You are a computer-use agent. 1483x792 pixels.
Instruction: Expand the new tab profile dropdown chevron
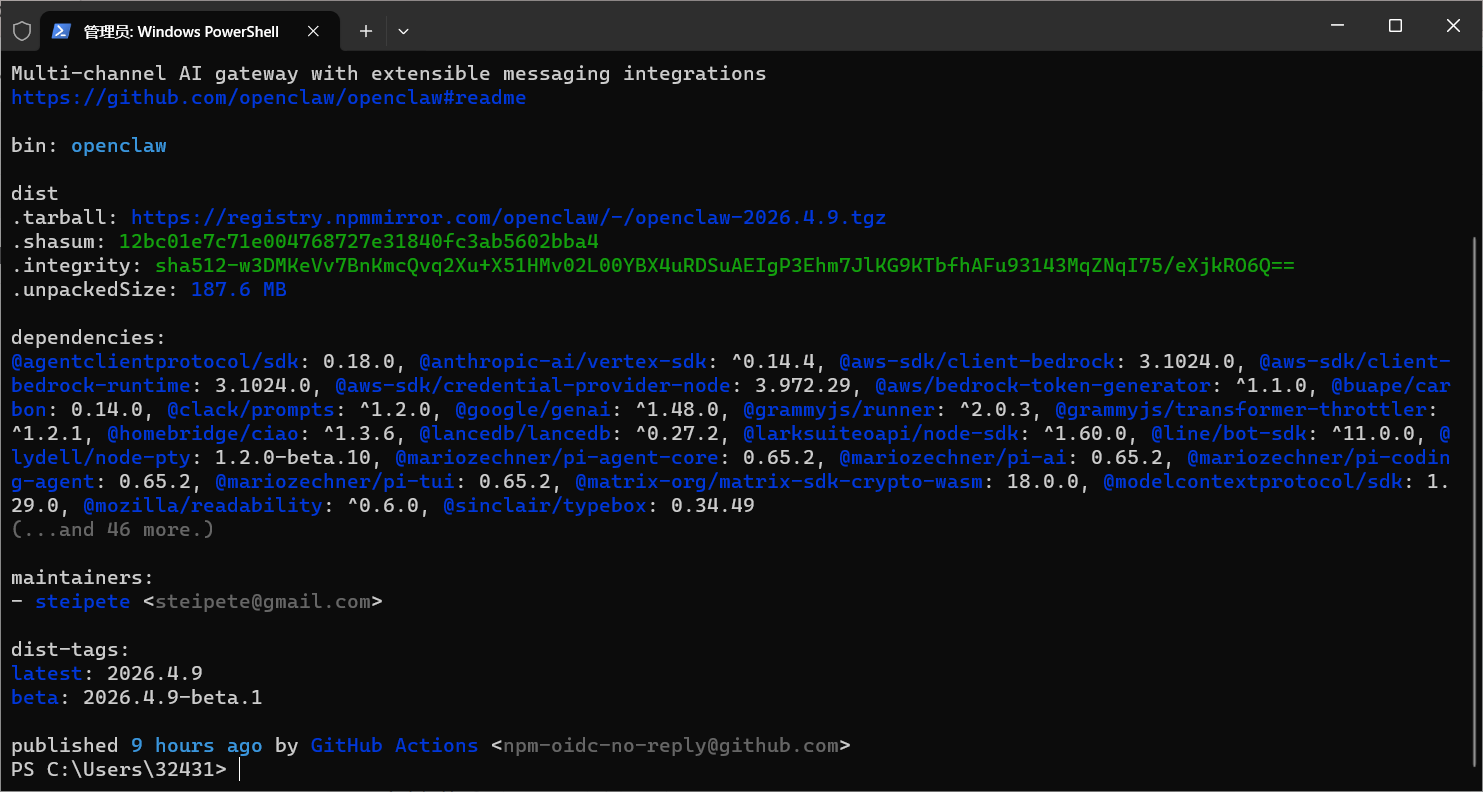coord(403,31)
